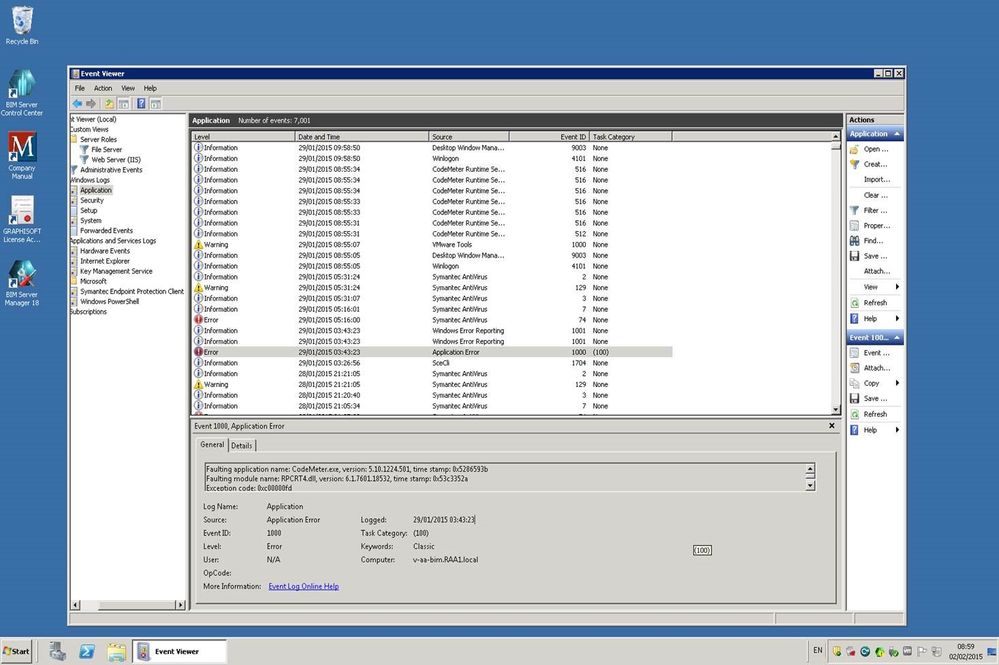Select Administrative Events tree item
999x665 pixels.
(x=111, y=170)
